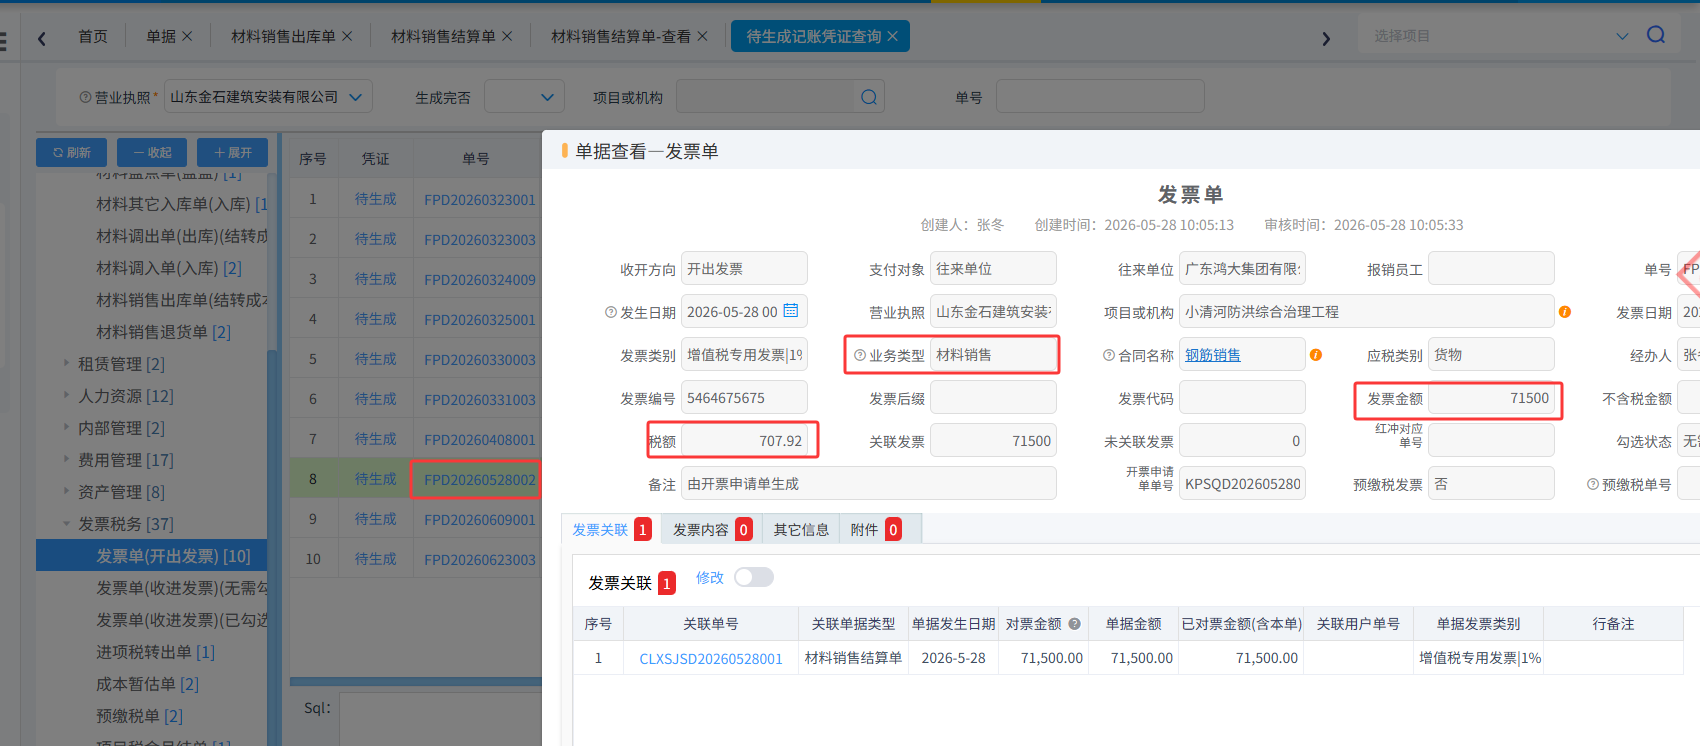Screen dimensions: 1700x746
Task: Click the help icon next to 对票金额
Action: (x=1075, y=624)
